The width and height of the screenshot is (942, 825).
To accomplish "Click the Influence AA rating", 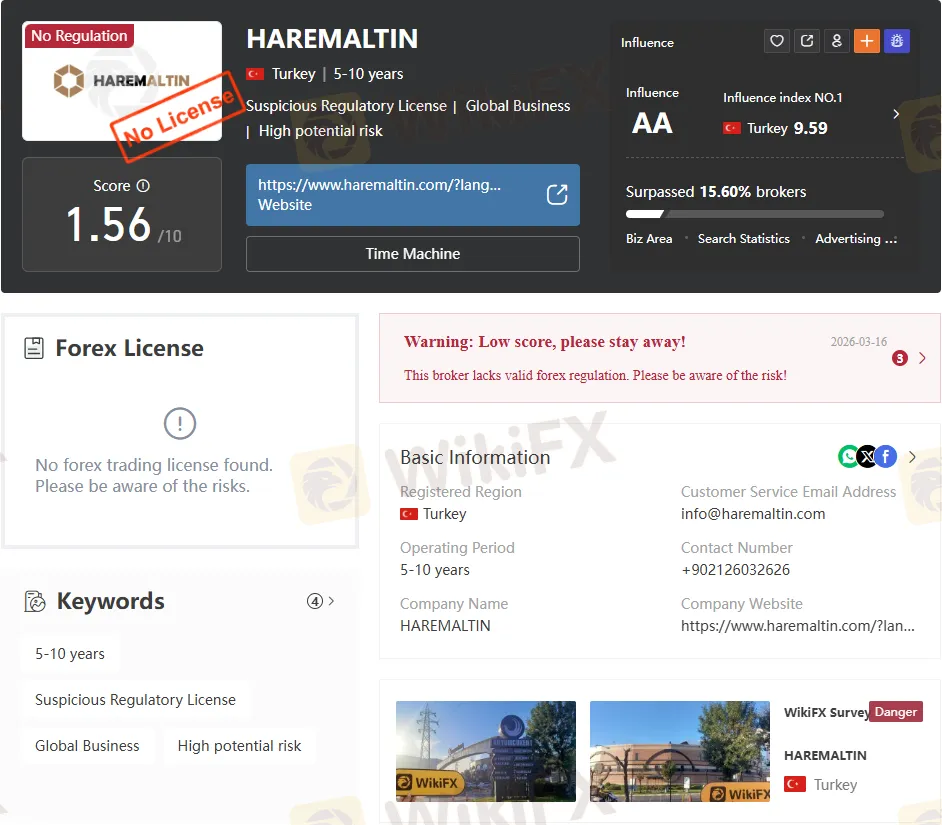I will 652,123.
